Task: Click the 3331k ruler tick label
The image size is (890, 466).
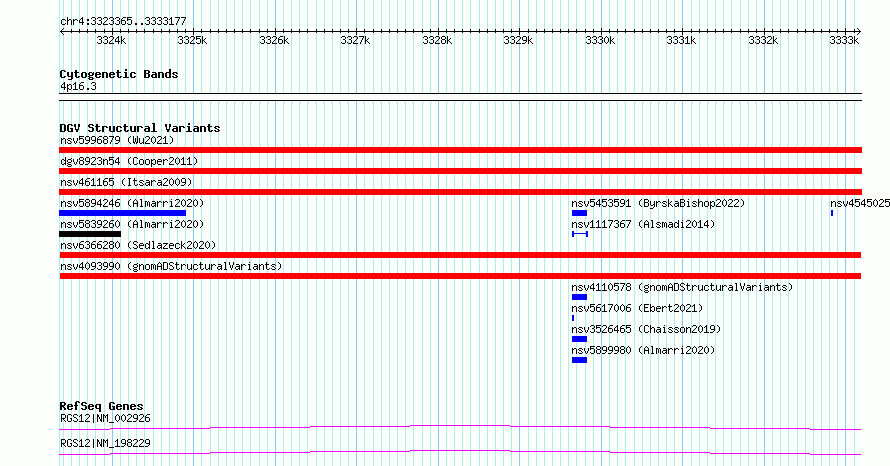Action: coord(681,40)
